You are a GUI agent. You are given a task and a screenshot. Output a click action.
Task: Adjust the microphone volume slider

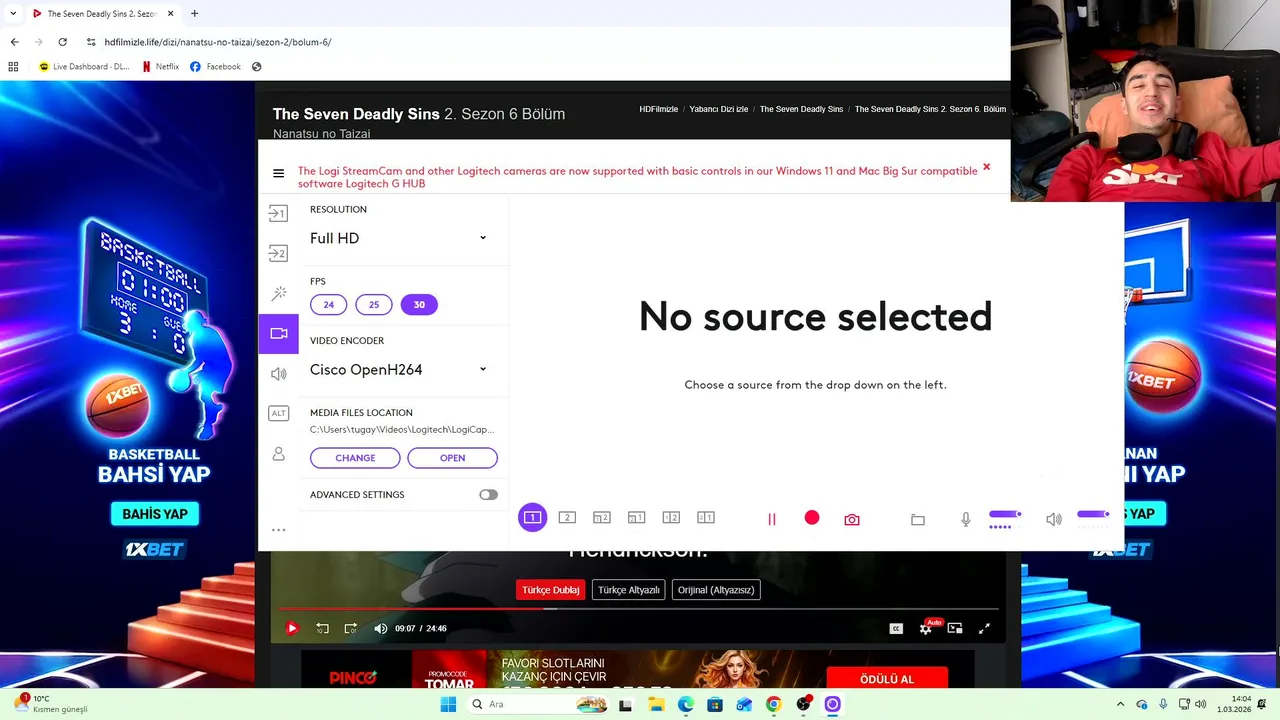click(1005, 514)
